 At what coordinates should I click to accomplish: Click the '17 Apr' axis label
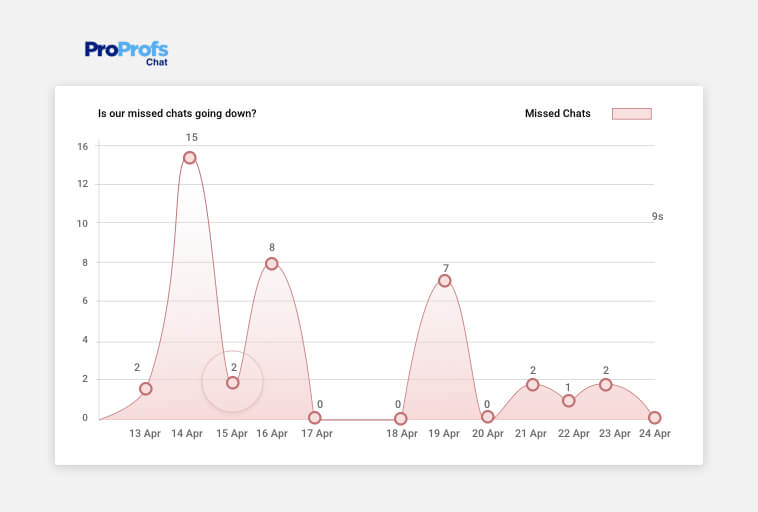tap(317, 434)
